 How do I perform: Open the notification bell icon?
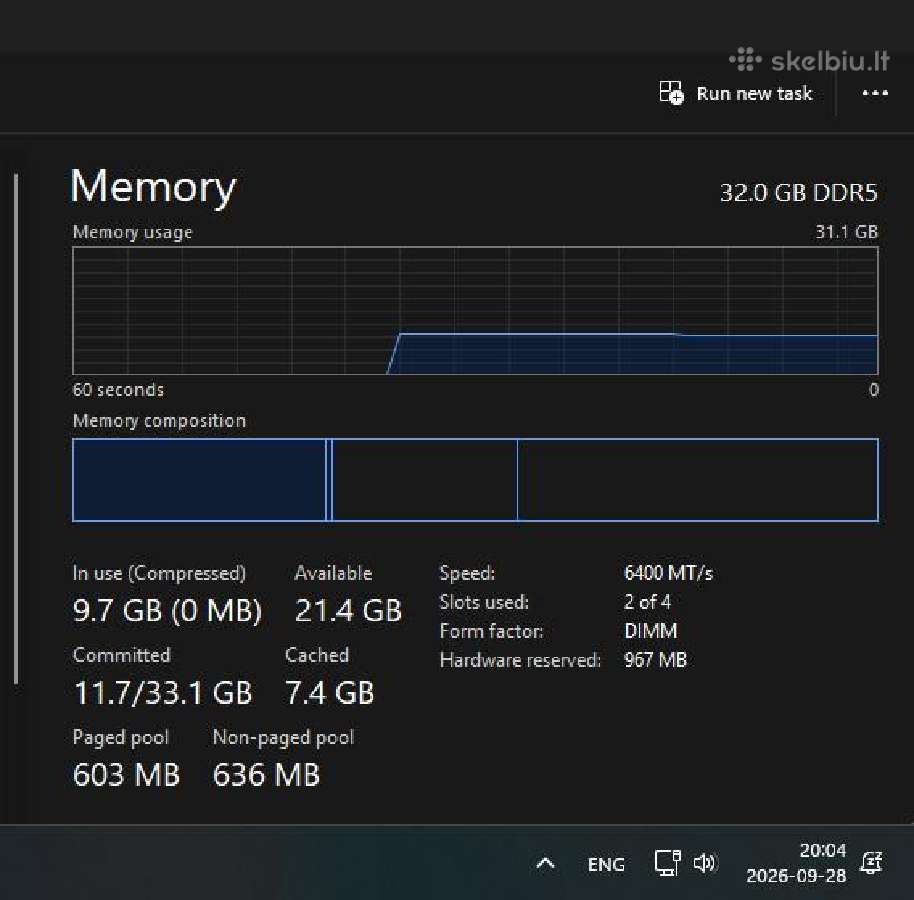pyautogui.click(x=872, y=863)
